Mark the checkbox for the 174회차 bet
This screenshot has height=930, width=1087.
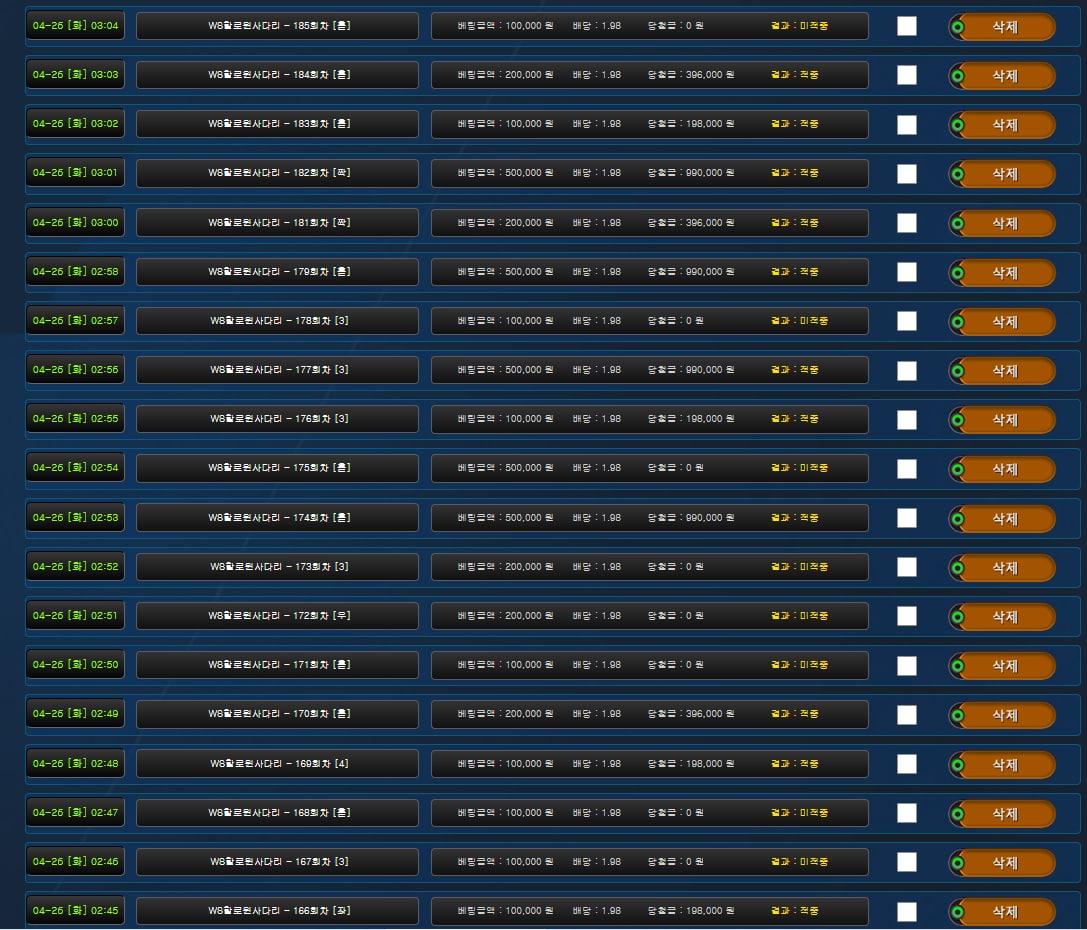click(x=907, y=518)
